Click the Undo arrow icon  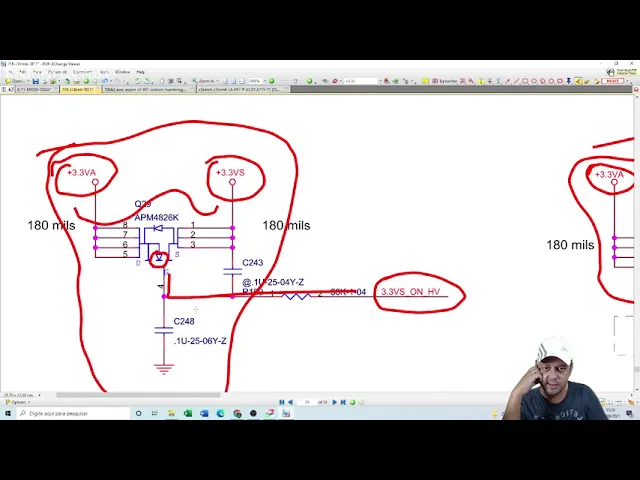point(104,81)
